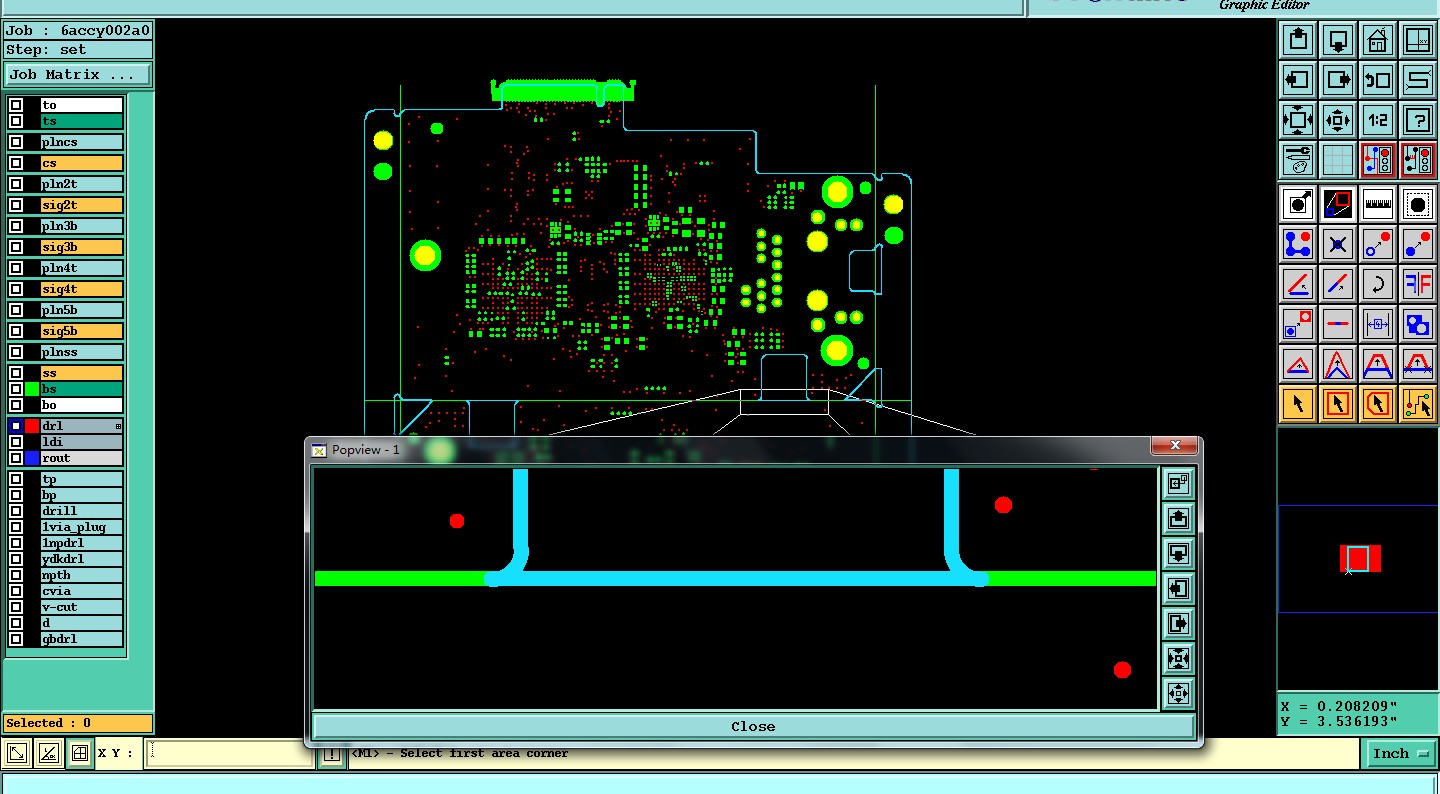This screenshot has width=1440, height=794.
Task: Toggle the checkbox for layer v-cut
Action: click(x=16, y=607)
